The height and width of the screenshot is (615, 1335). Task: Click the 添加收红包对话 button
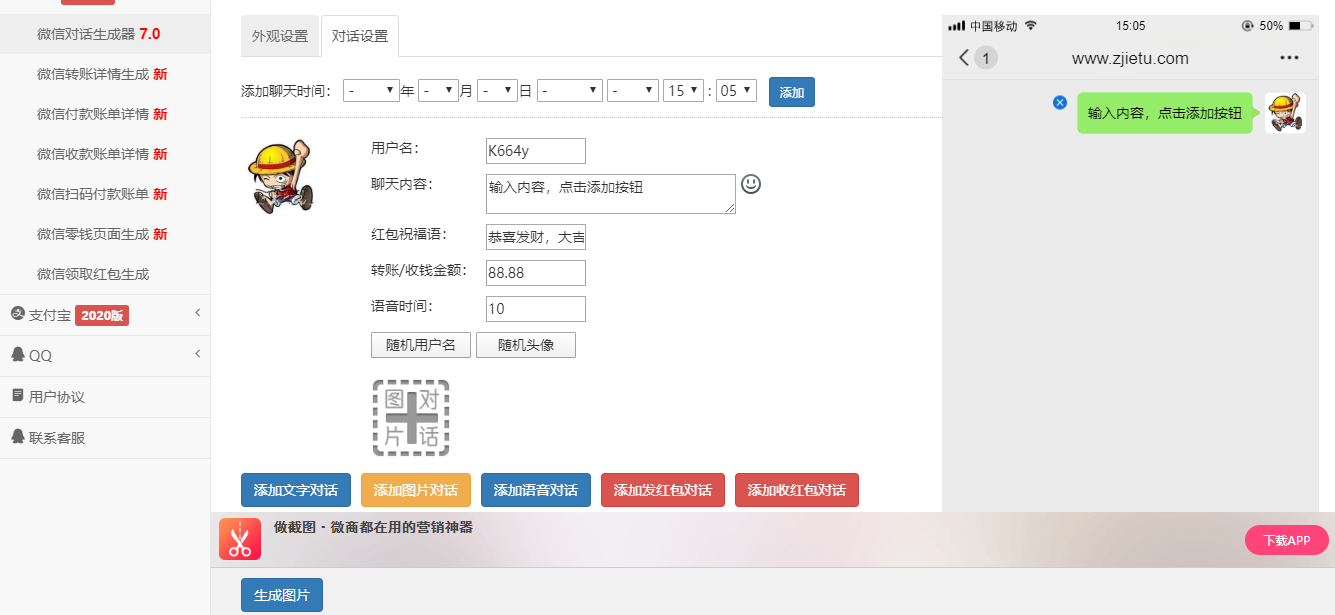coord(797,490)
